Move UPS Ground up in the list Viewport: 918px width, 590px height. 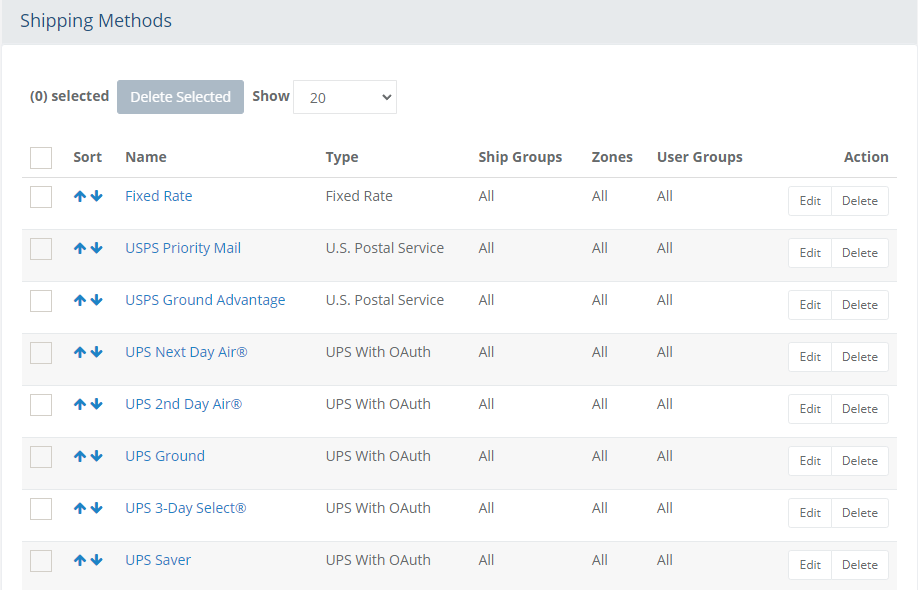[x=80, y=457]
